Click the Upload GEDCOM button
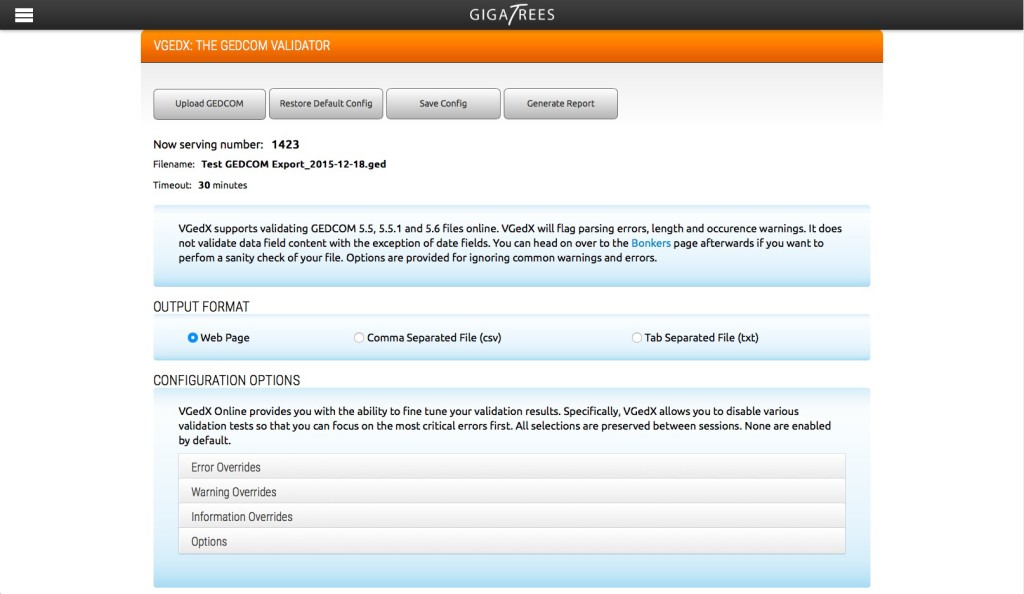This screenshot has width=1024, height=594. click(x=209, y=104)
